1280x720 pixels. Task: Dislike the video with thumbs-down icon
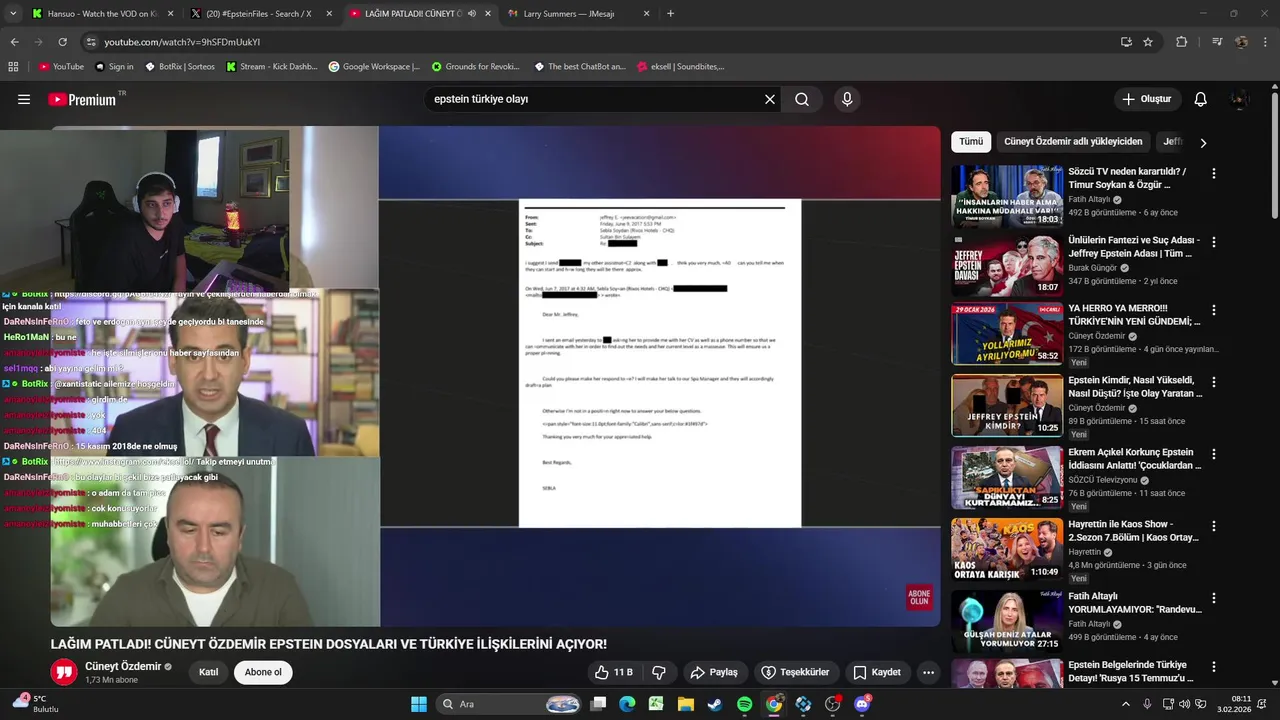tap(659, 672)
